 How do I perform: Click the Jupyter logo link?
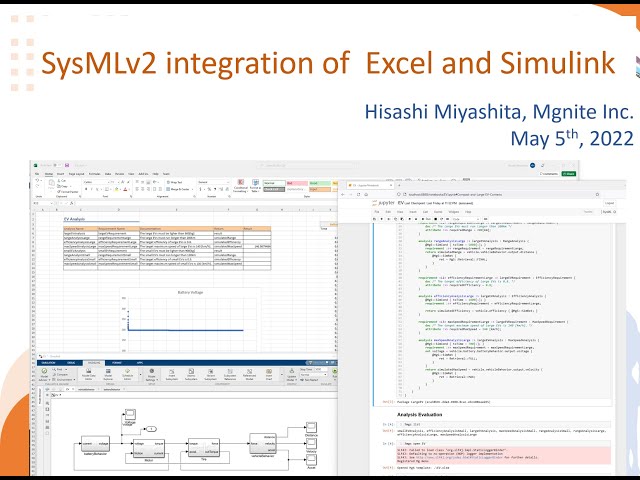click(383, 203)
